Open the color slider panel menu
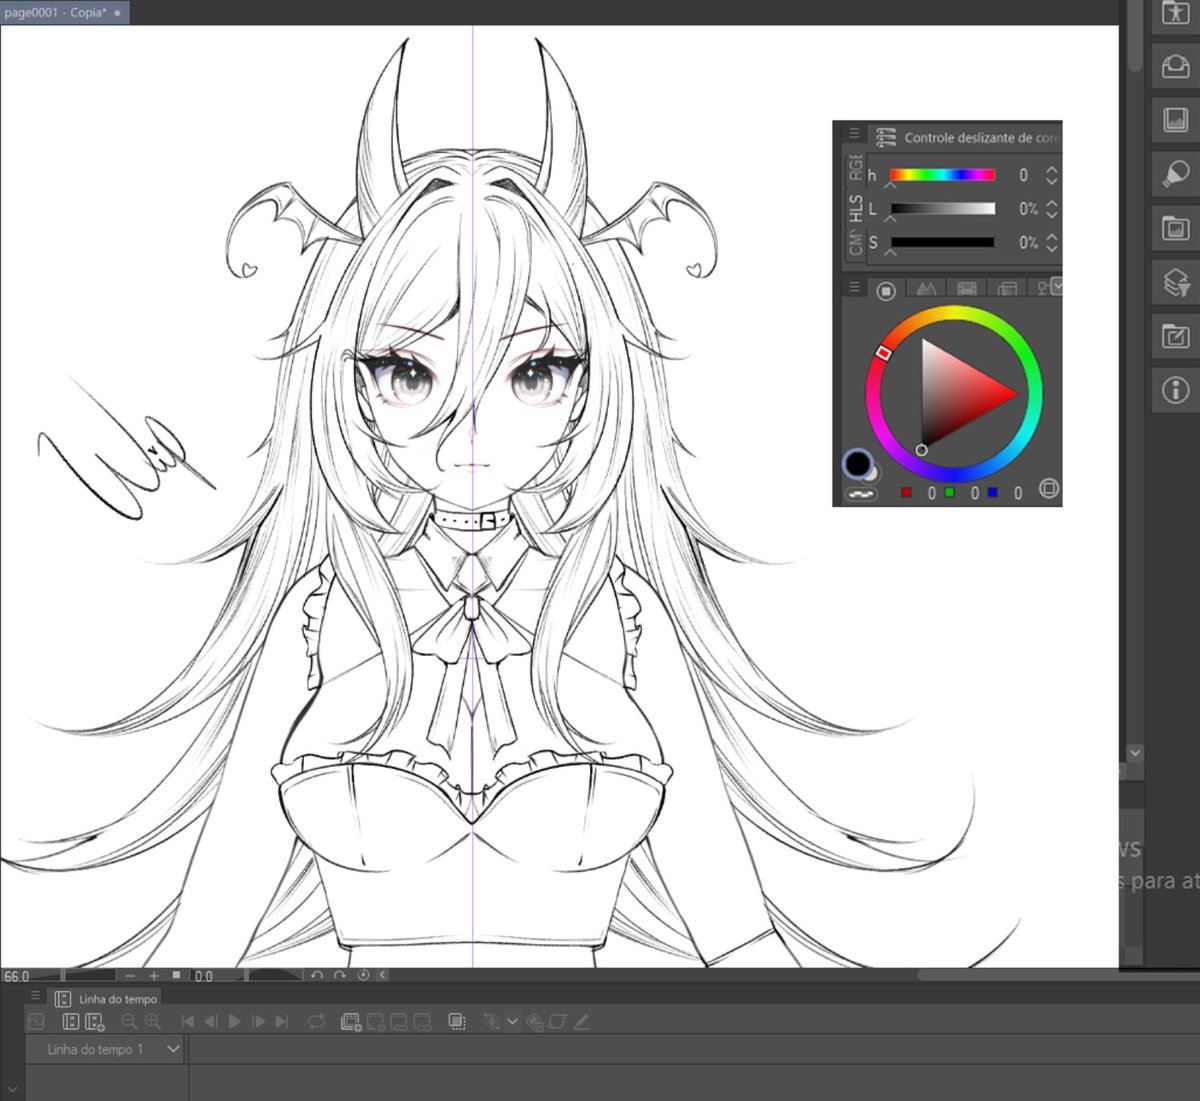 854,133
